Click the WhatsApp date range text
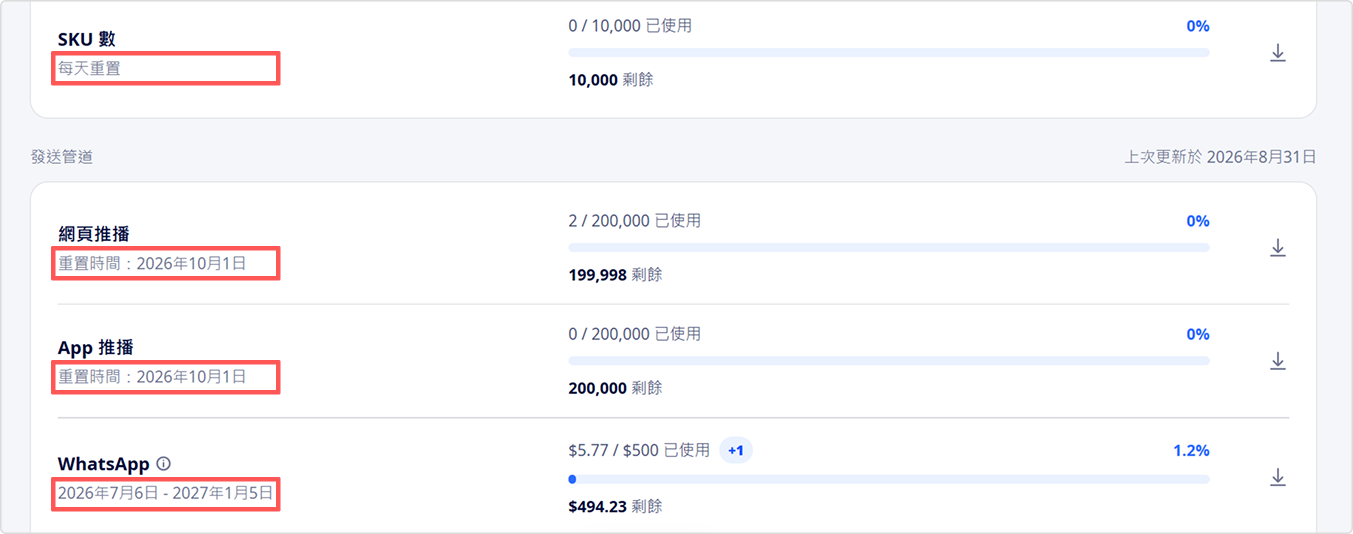This screenshot has height=534, width=1353. tap(165, 493)
